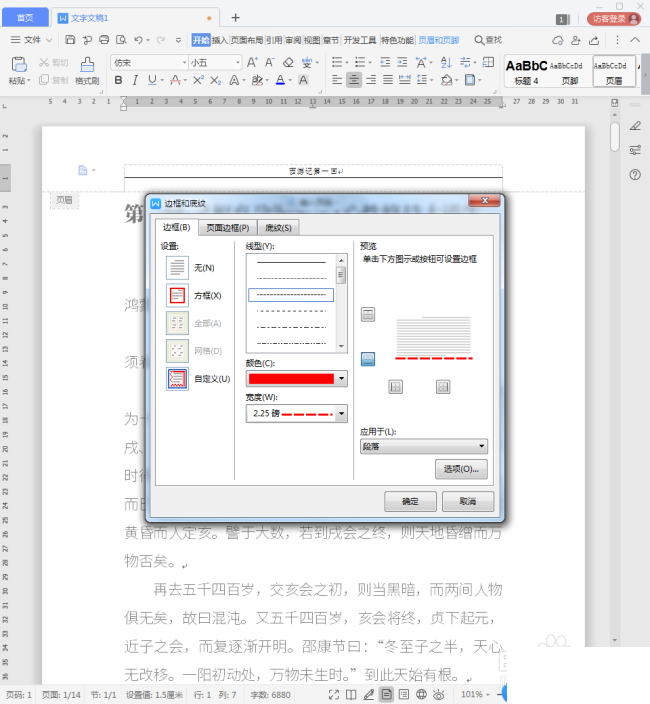Click the full screen icon in status bar
Viewport: 650px width, 704px height.
click(334, 695)
